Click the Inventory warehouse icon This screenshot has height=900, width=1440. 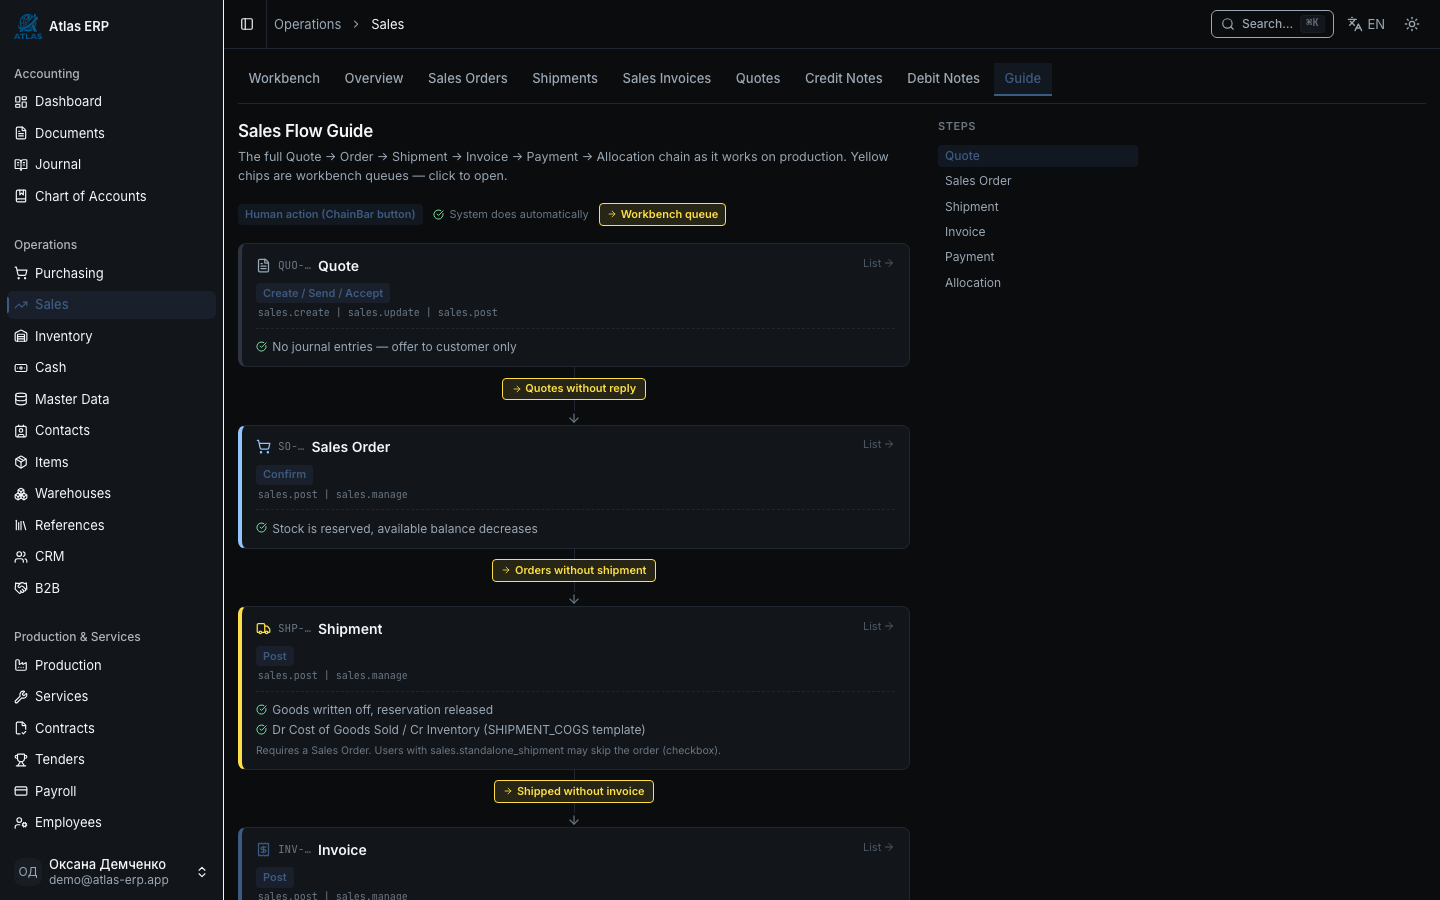tap(21, 336)
